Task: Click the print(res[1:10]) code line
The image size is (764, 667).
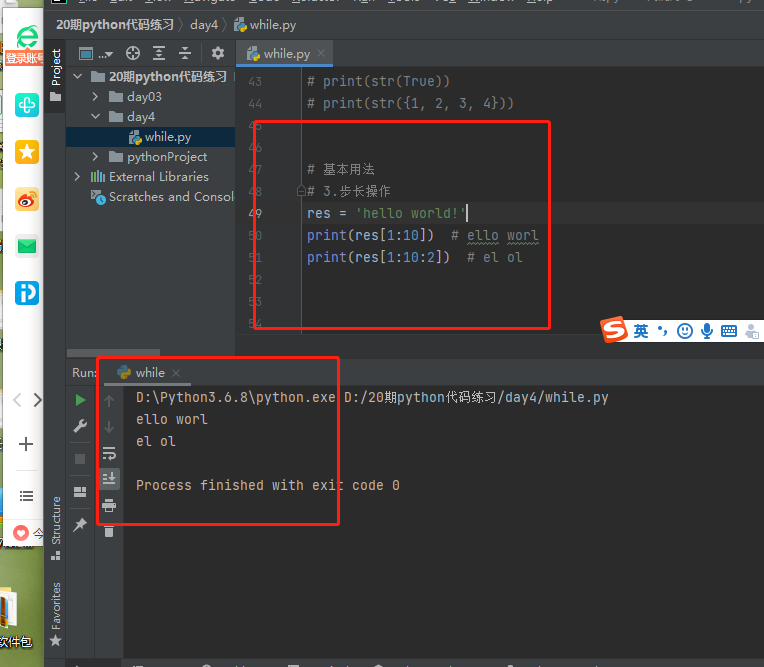Action: (x=370, y=235)
